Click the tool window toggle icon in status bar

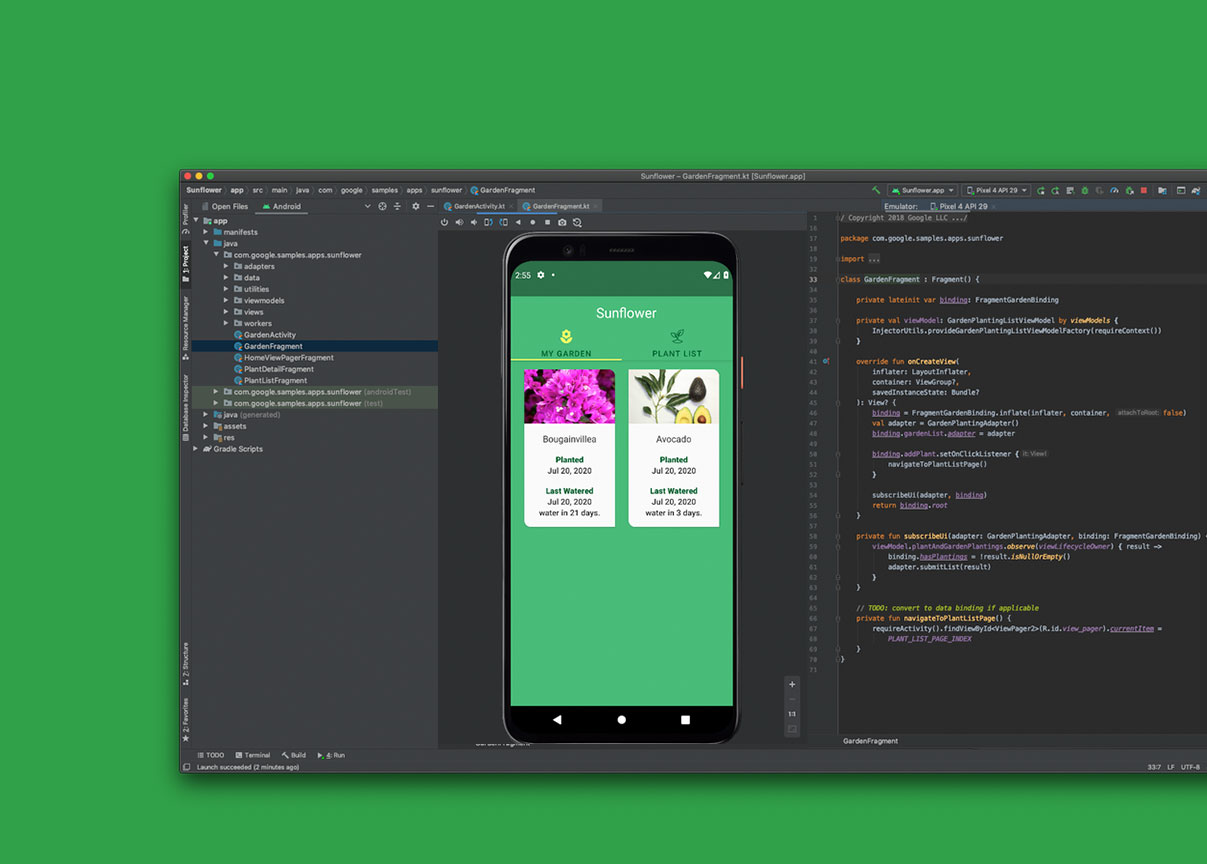(x=186, y=767)
